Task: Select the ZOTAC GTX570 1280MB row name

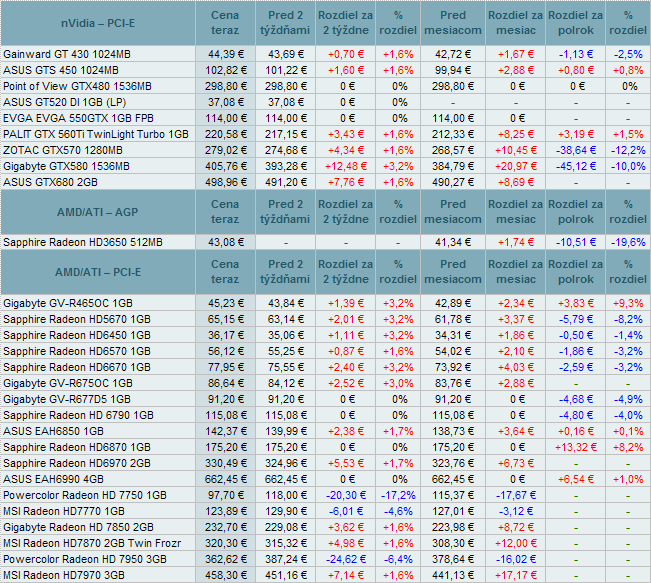Action: point(63,150)
